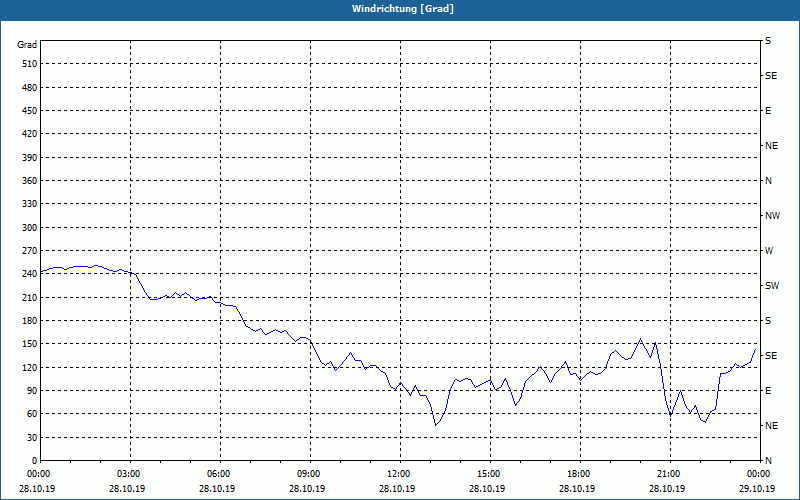Click the 18:00 time axis label
Image resolution: width=800 pixels, height=500 pixels.
(x=579, y=473)
